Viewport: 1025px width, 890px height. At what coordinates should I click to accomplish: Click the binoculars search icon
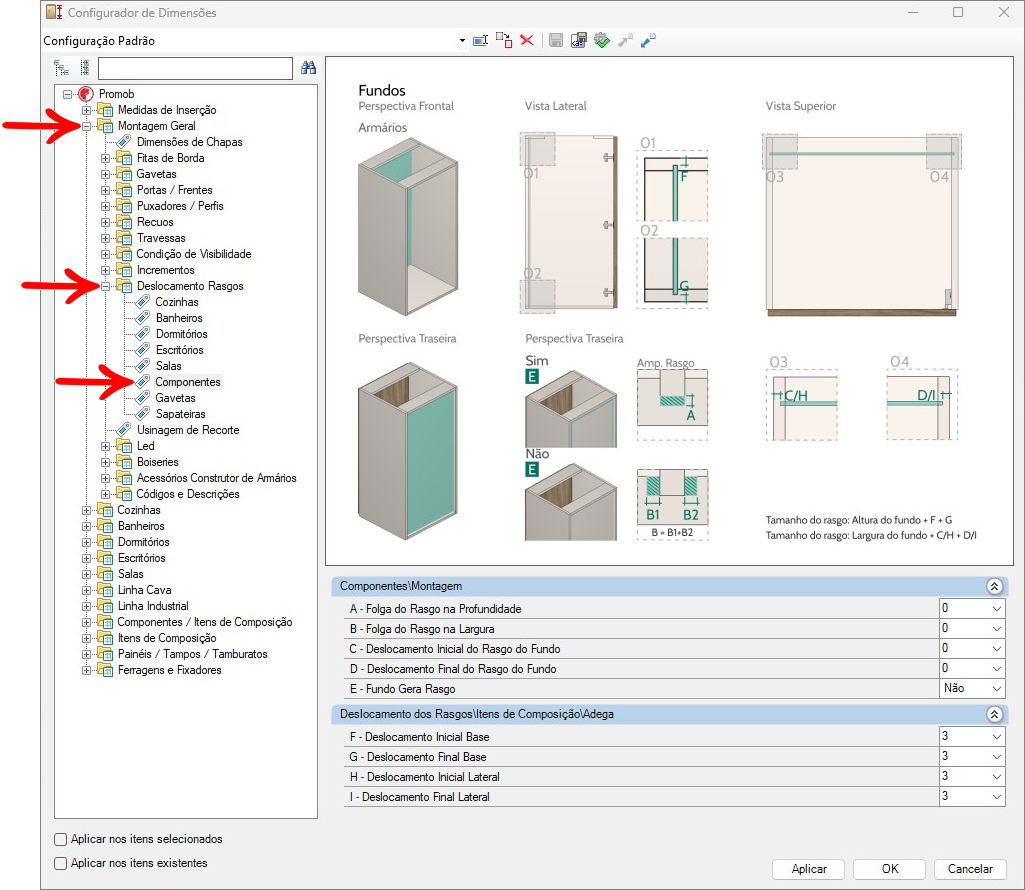pyautogui.click(x=308, y=68)
